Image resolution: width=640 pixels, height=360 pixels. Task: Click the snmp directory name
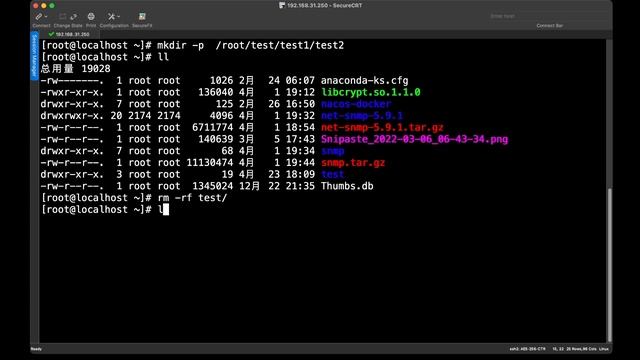click(x=332, y=151)
